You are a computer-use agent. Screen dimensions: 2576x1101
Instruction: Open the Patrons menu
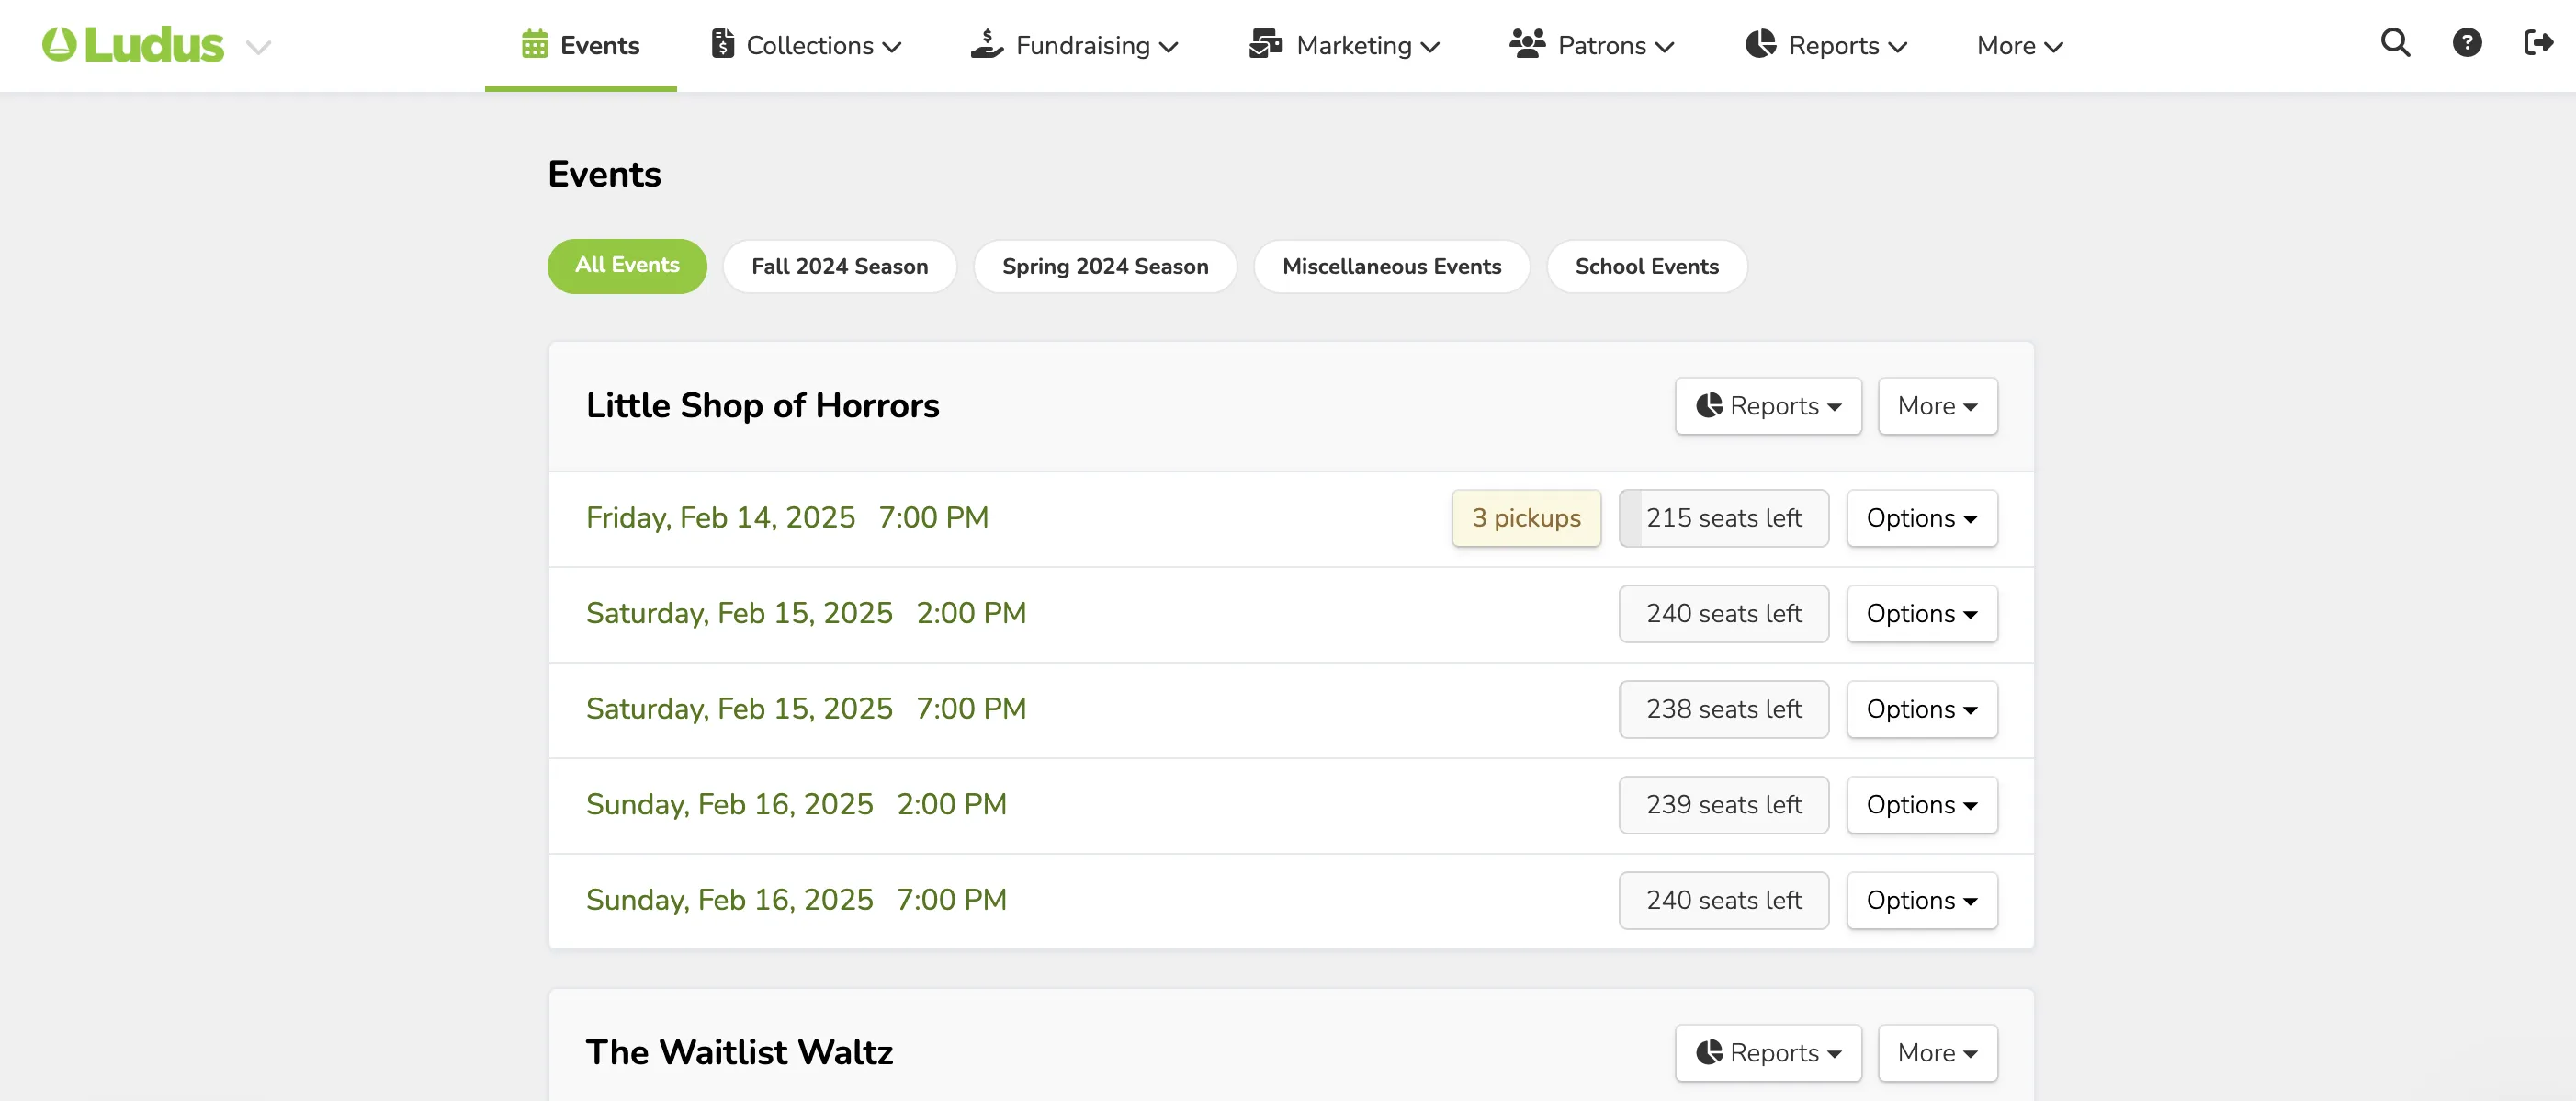[1592, 45]
